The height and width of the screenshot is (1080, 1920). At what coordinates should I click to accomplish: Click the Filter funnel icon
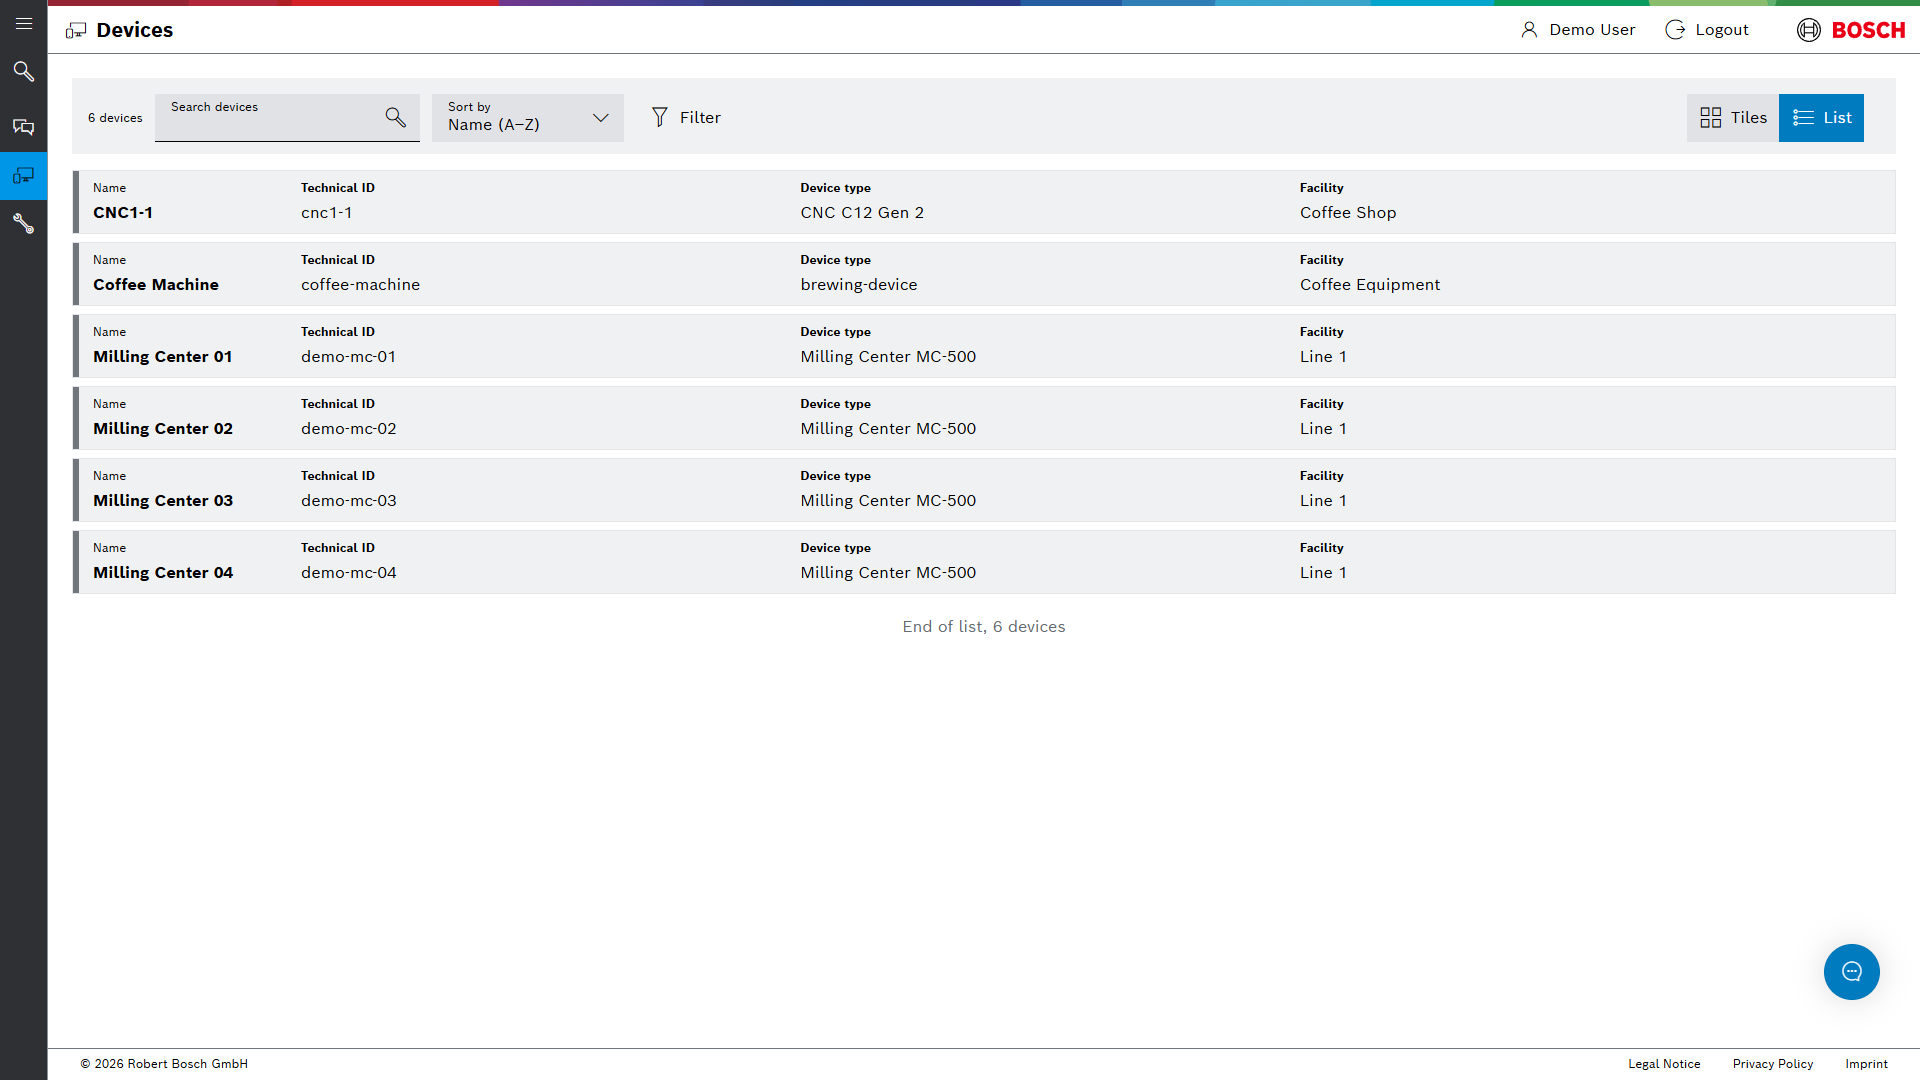click(x=660, y=117)
